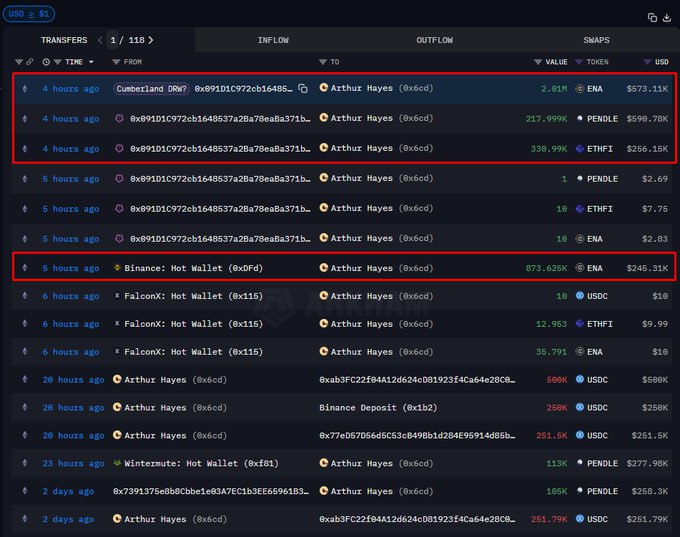Switch to the INFLOW tab

pos(273,40)
